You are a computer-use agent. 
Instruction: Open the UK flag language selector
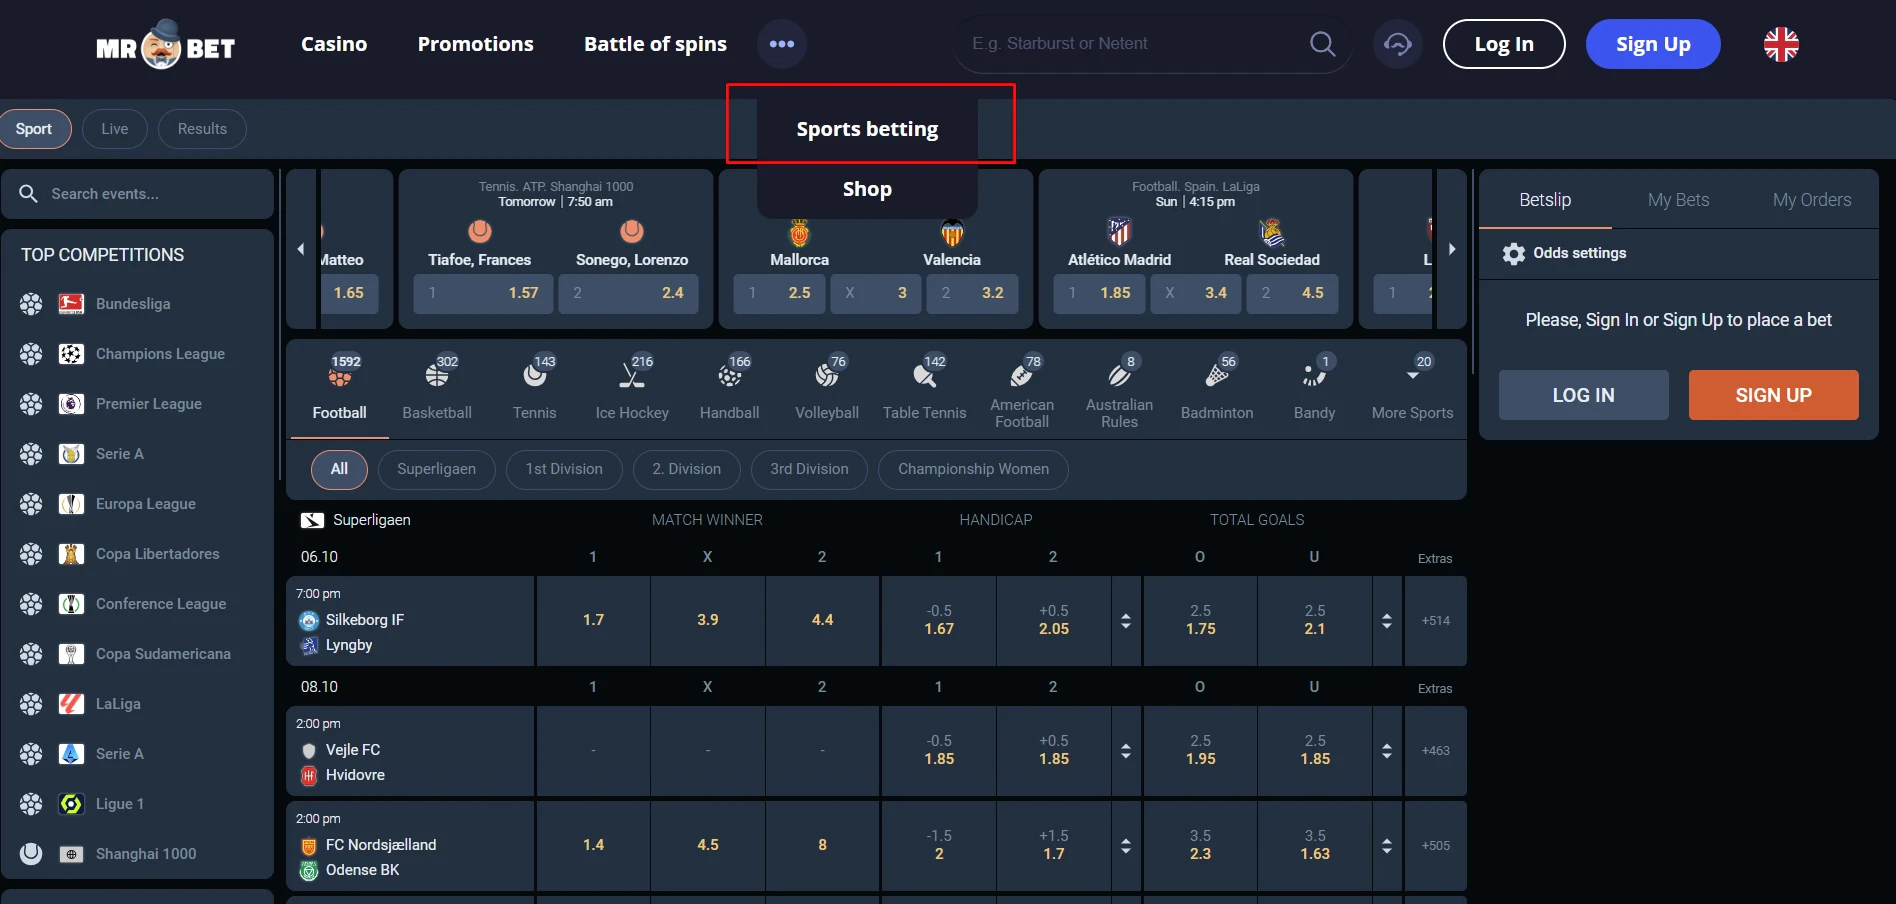point(1781,44)
